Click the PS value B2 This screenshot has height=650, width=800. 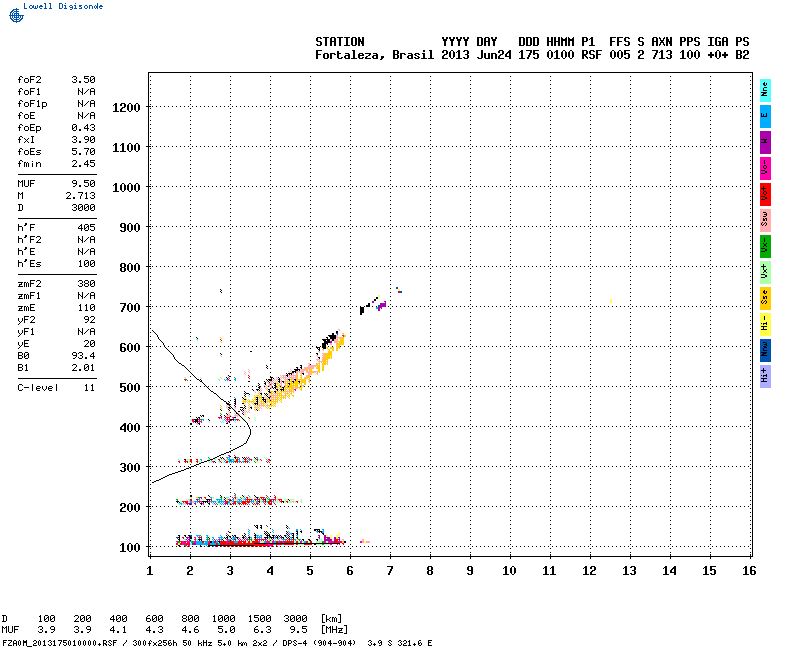742,55
